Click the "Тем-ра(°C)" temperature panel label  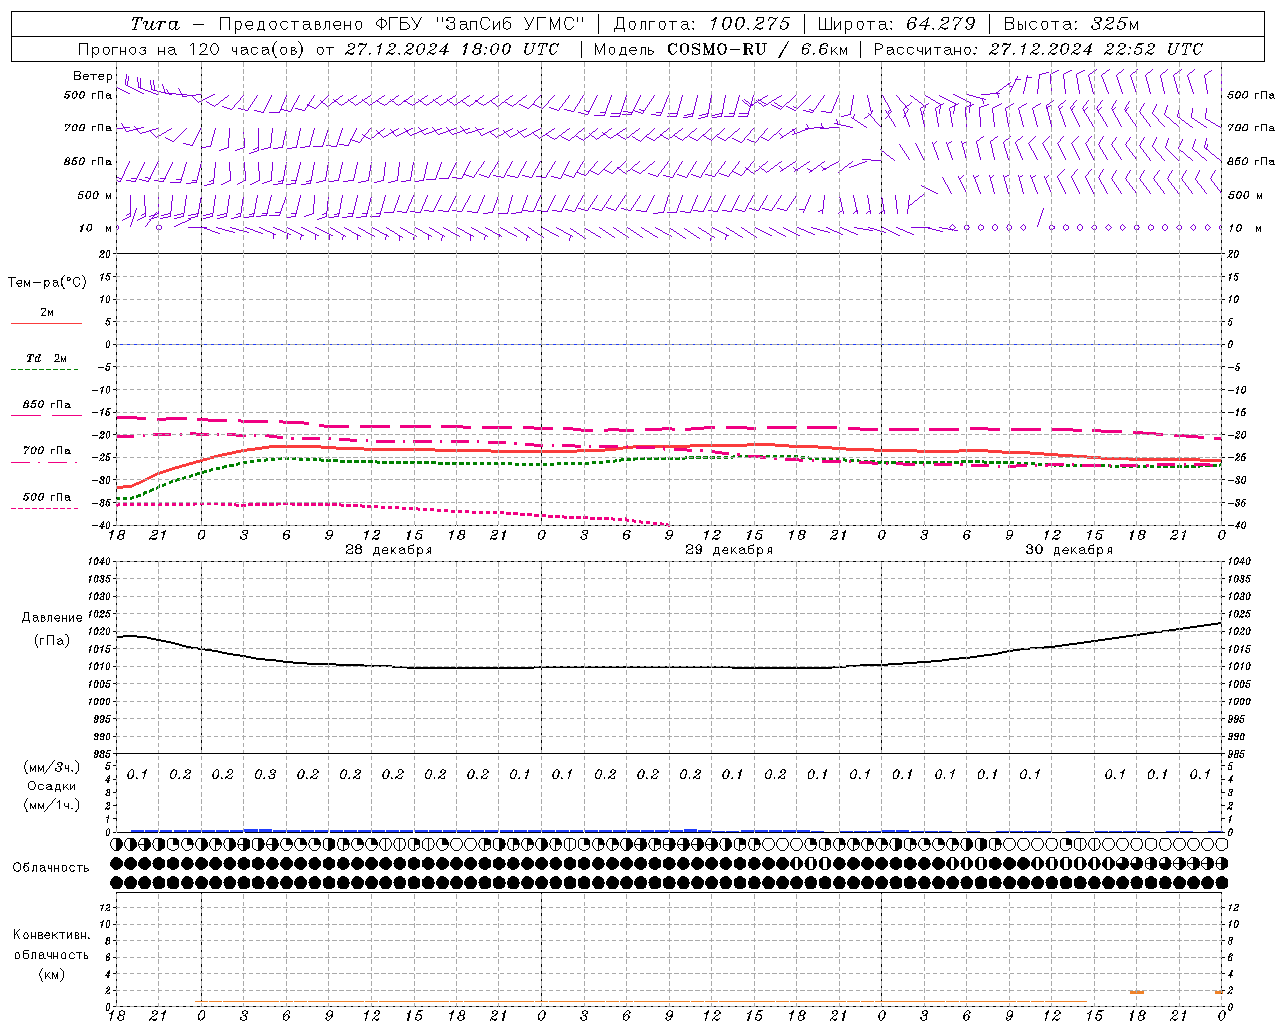point(47,283)
